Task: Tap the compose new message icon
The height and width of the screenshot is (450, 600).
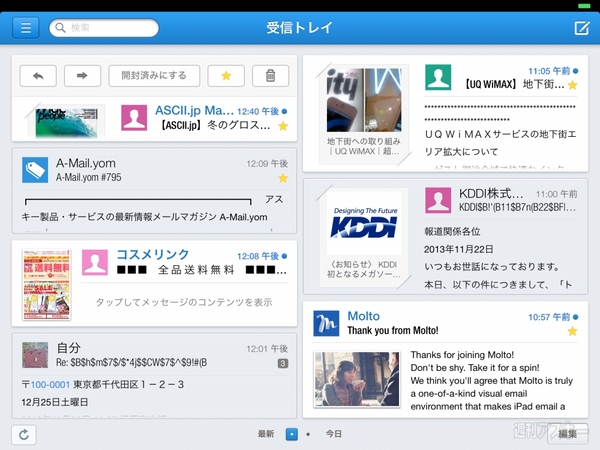Action: (582, 28)
